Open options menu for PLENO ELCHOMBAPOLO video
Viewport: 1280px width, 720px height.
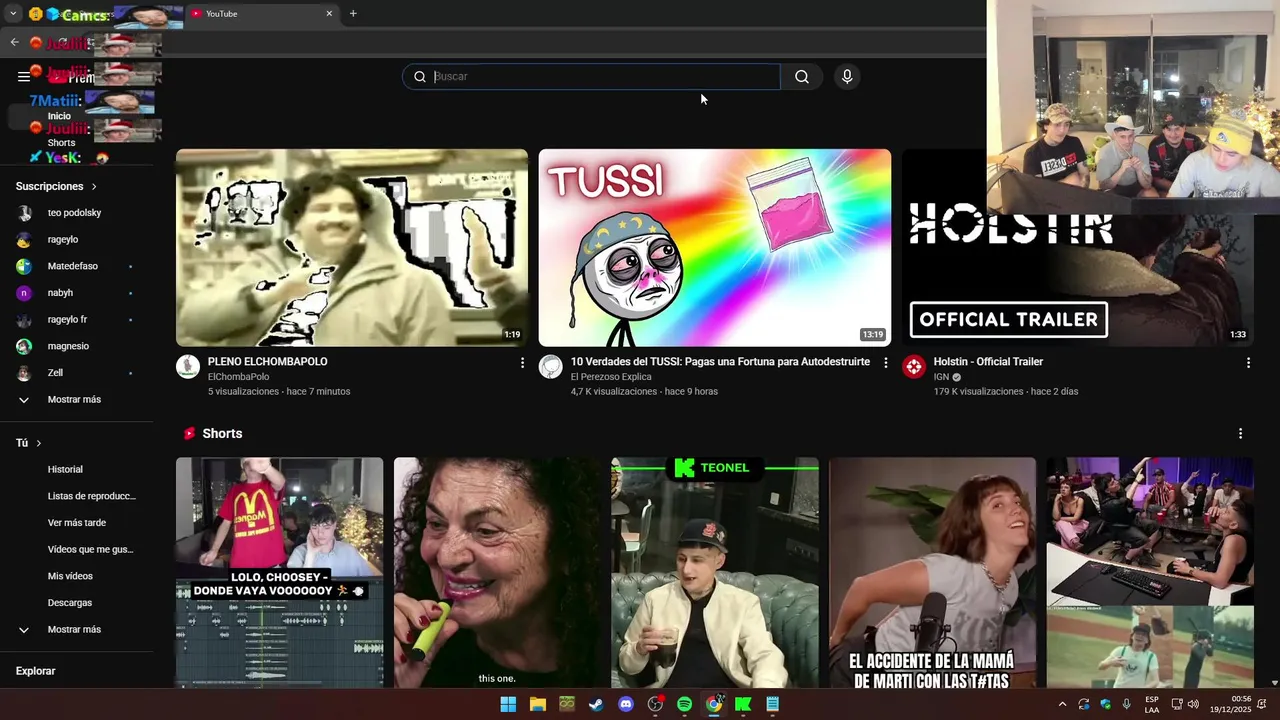(x=522, y=363)
